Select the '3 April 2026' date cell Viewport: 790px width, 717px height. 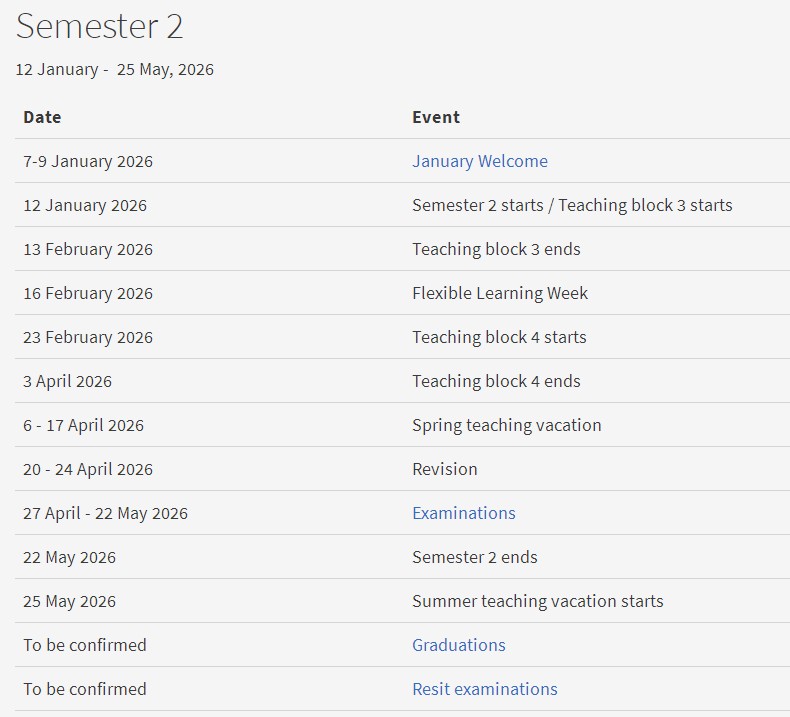coord(68,381)
